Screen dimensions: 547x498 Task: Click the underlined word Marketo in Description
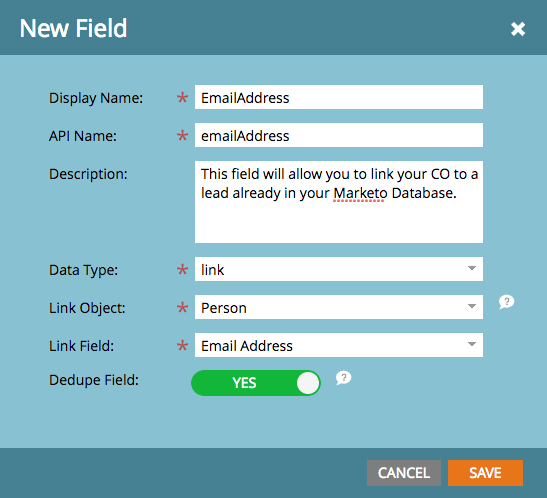(x=360, y=193)
